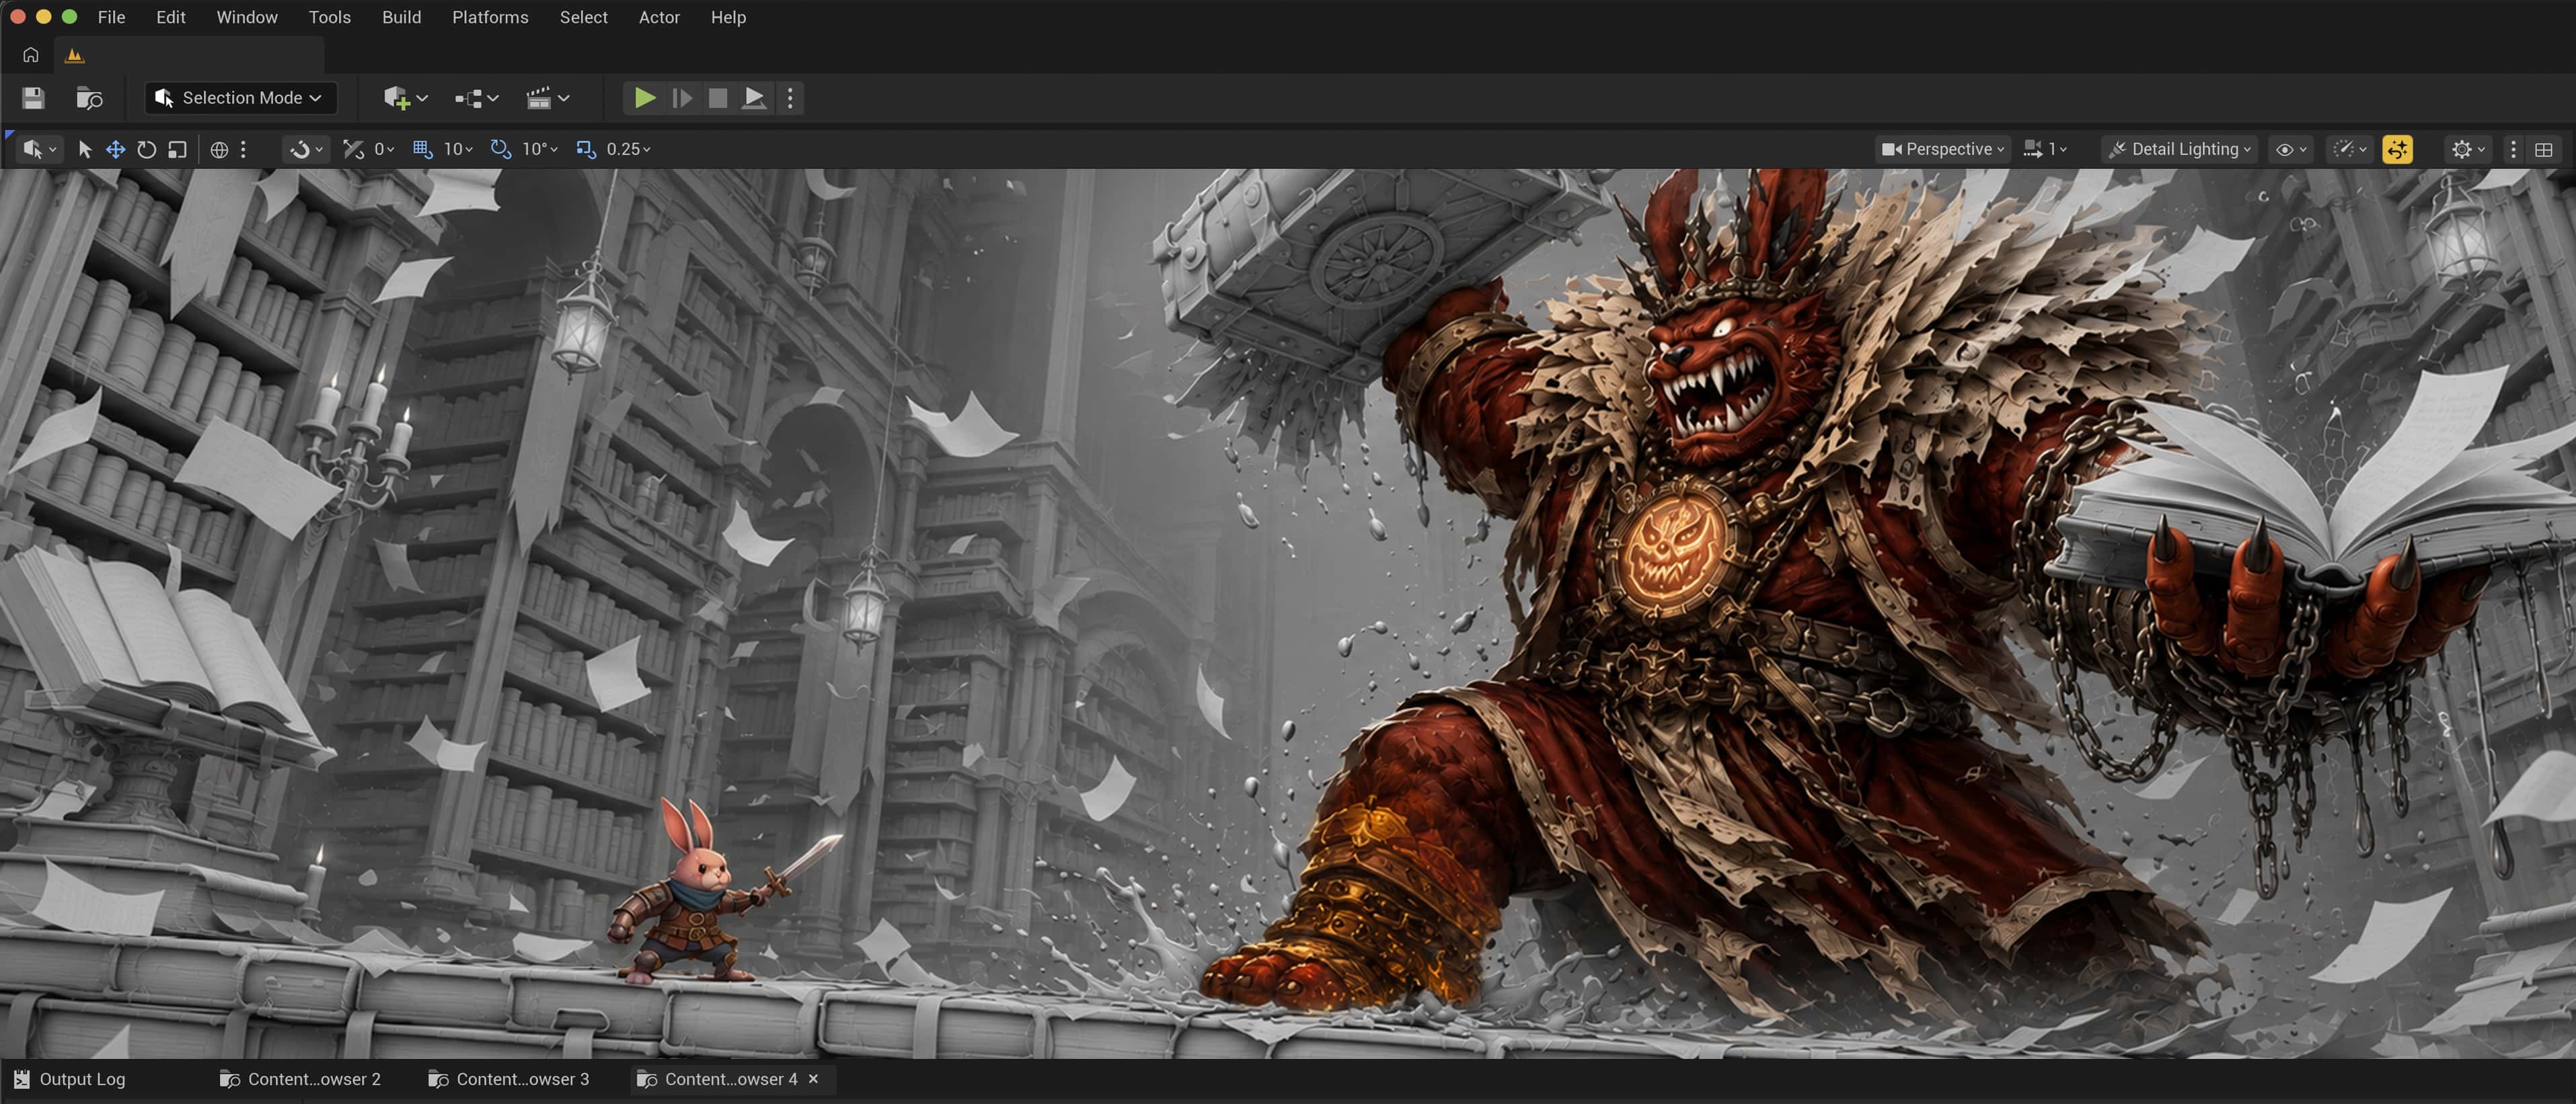Open the Edit menu
This screenshot has height=1104, width=2576.
171,17
